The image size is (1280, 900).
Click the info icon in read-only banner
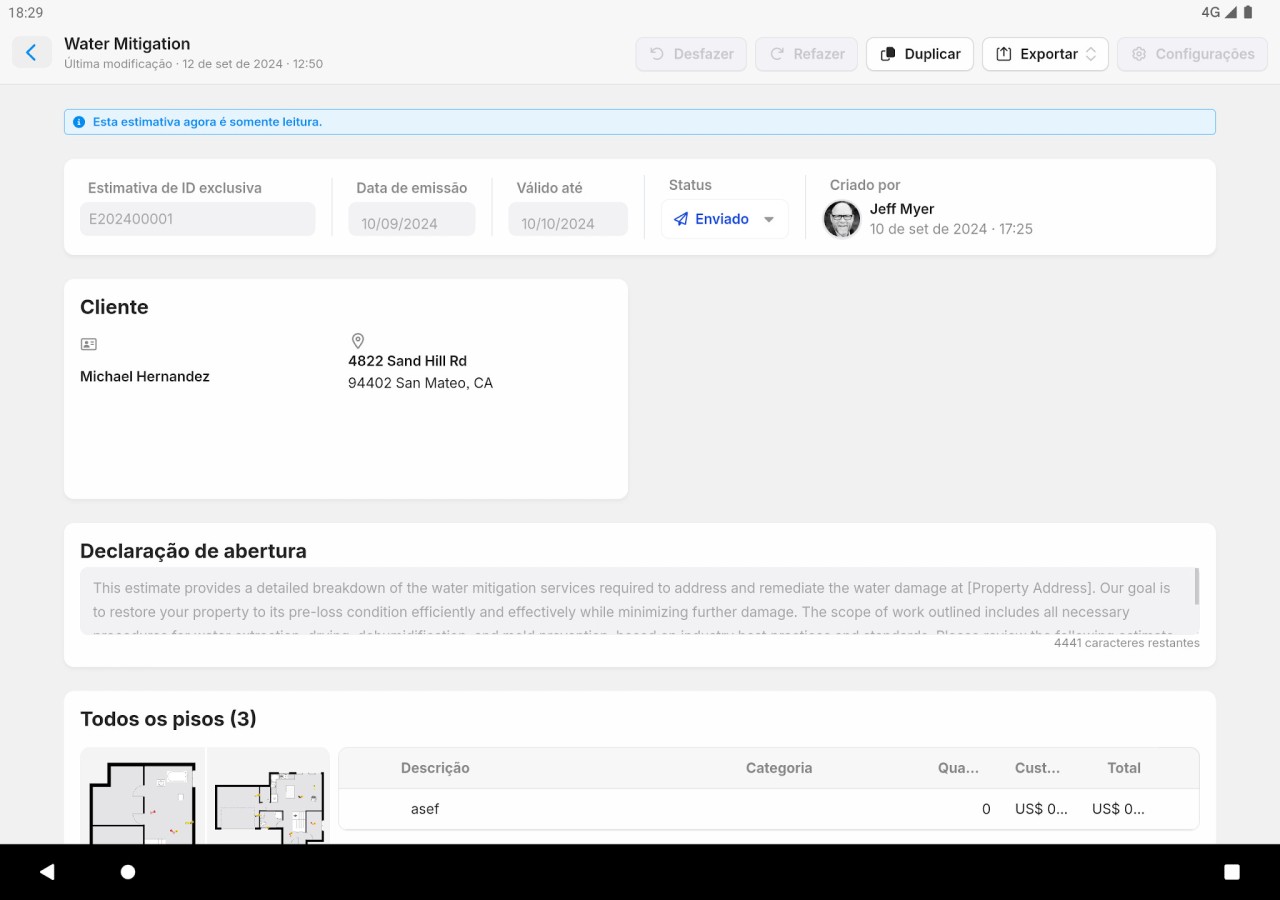pos(79,122)
